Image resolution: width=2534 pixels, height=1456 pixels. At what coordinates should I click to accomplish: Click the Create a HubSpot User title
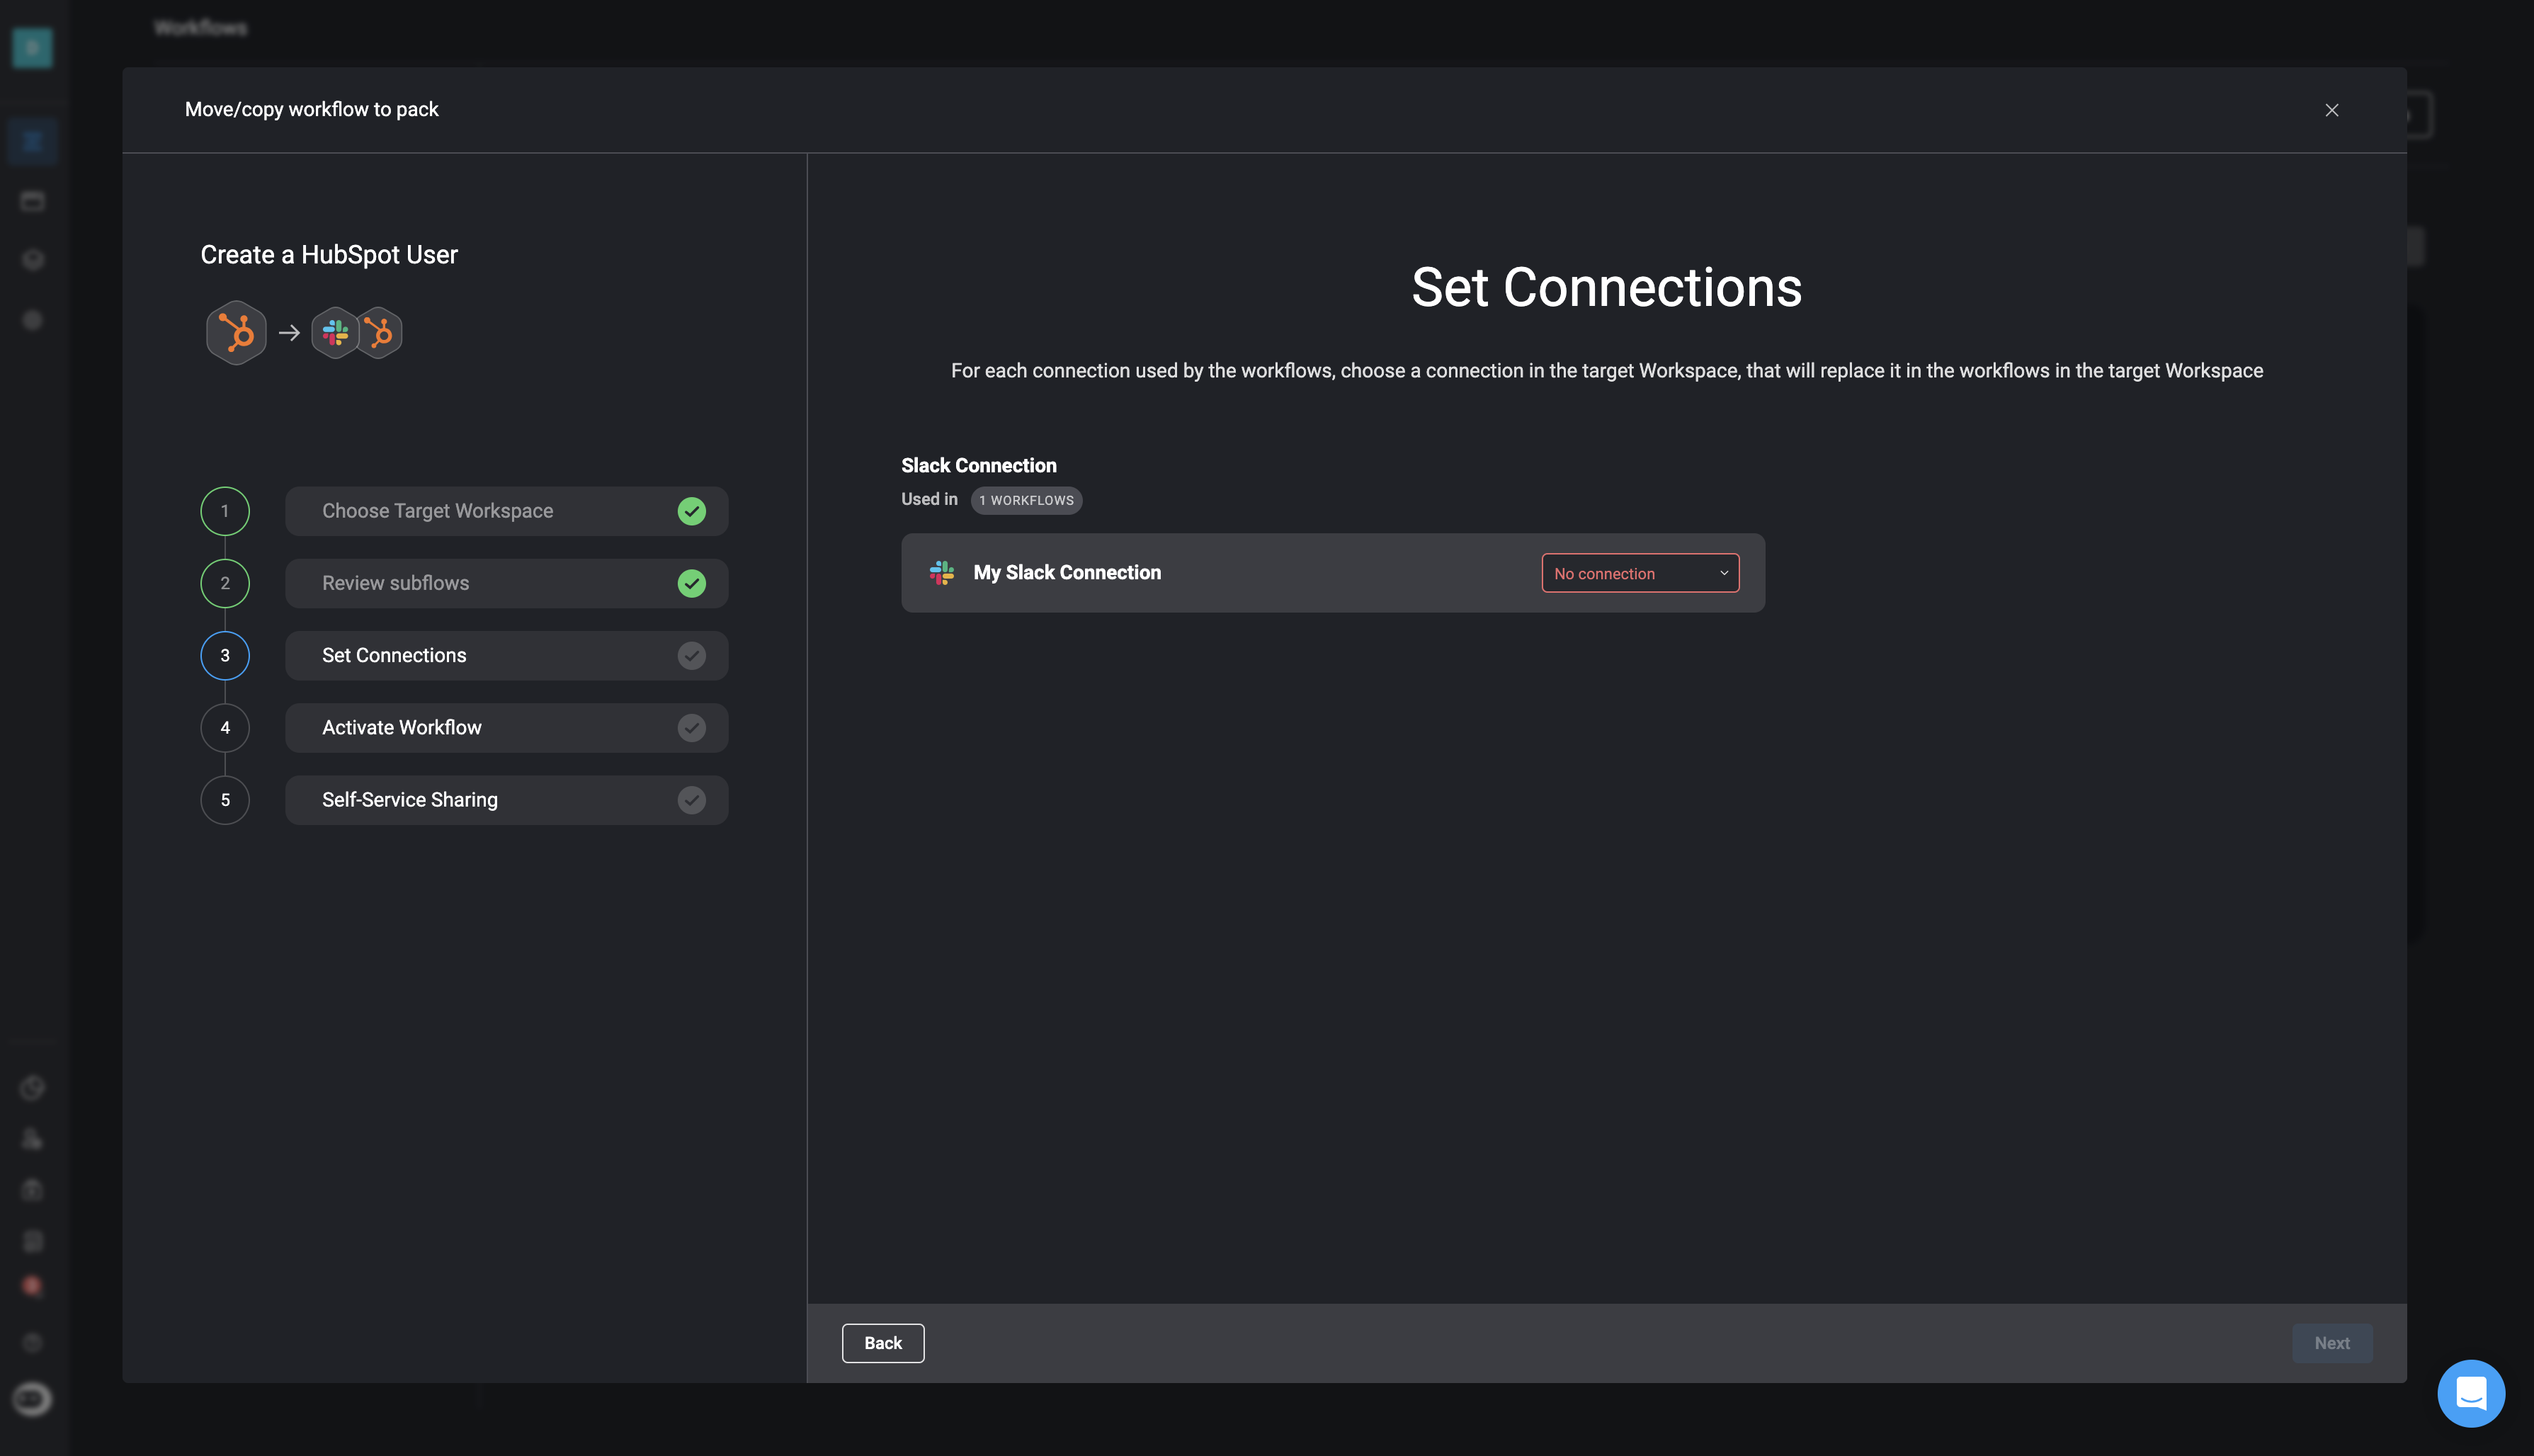pyautogui.click(x=329, y=255)
